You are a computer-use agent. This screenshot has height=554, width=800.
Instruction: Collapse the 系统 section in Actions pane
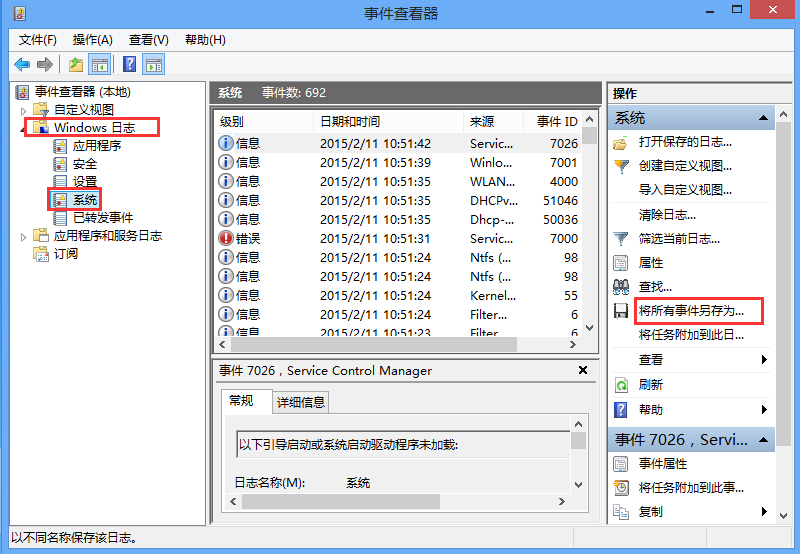[764, 118]
